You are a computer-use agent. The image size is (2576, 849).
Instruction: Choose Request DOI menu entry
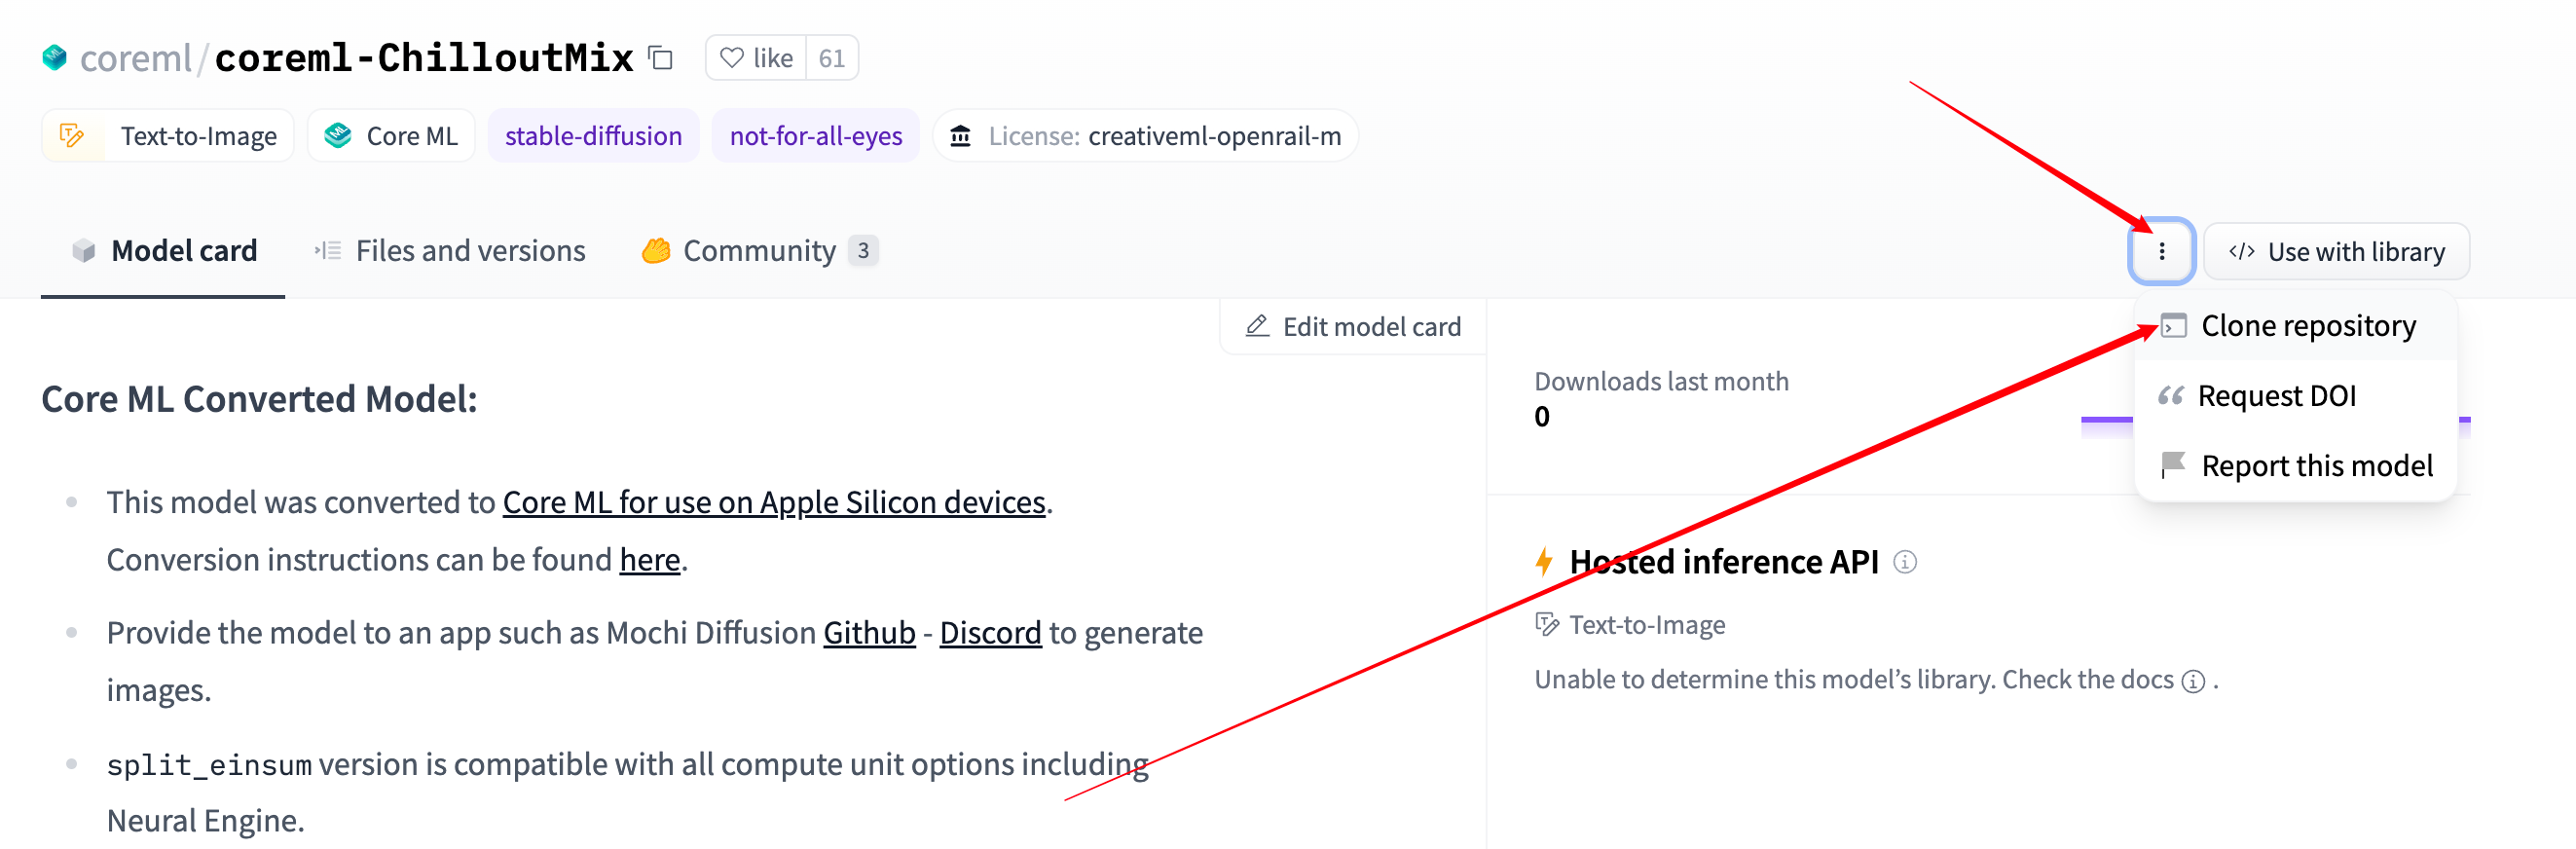[2276, 396]
